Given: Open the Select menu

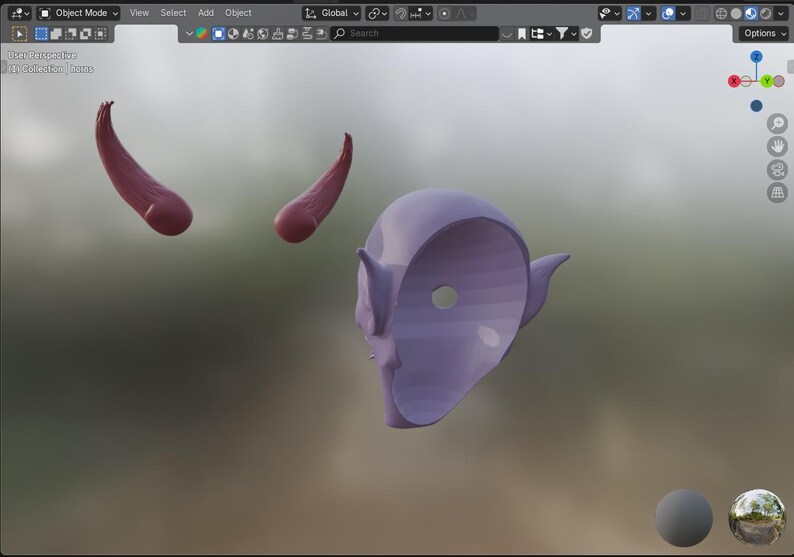Looking at the screenshot, I should point(173,13).
